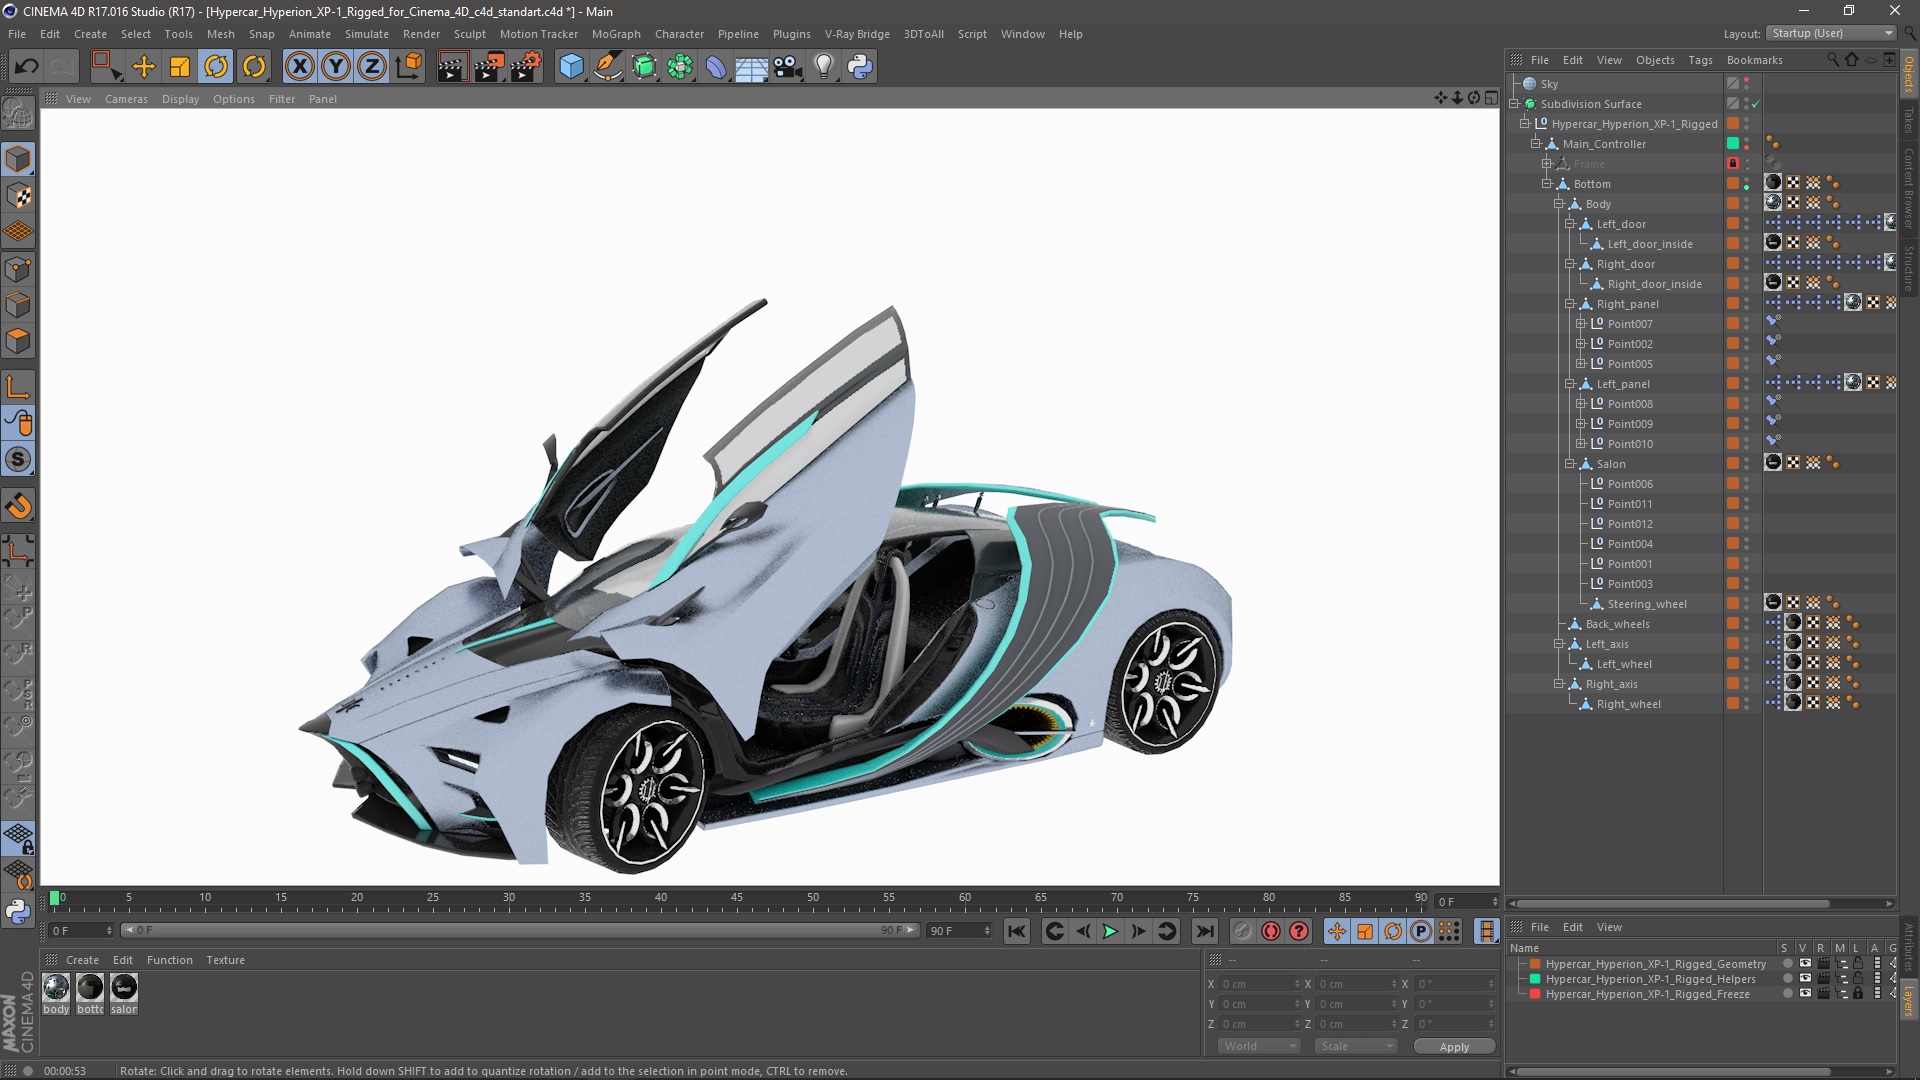The image size is (1920, 1080).
Task: Add a Cube primitive object
Action: [x=571, y=67]
